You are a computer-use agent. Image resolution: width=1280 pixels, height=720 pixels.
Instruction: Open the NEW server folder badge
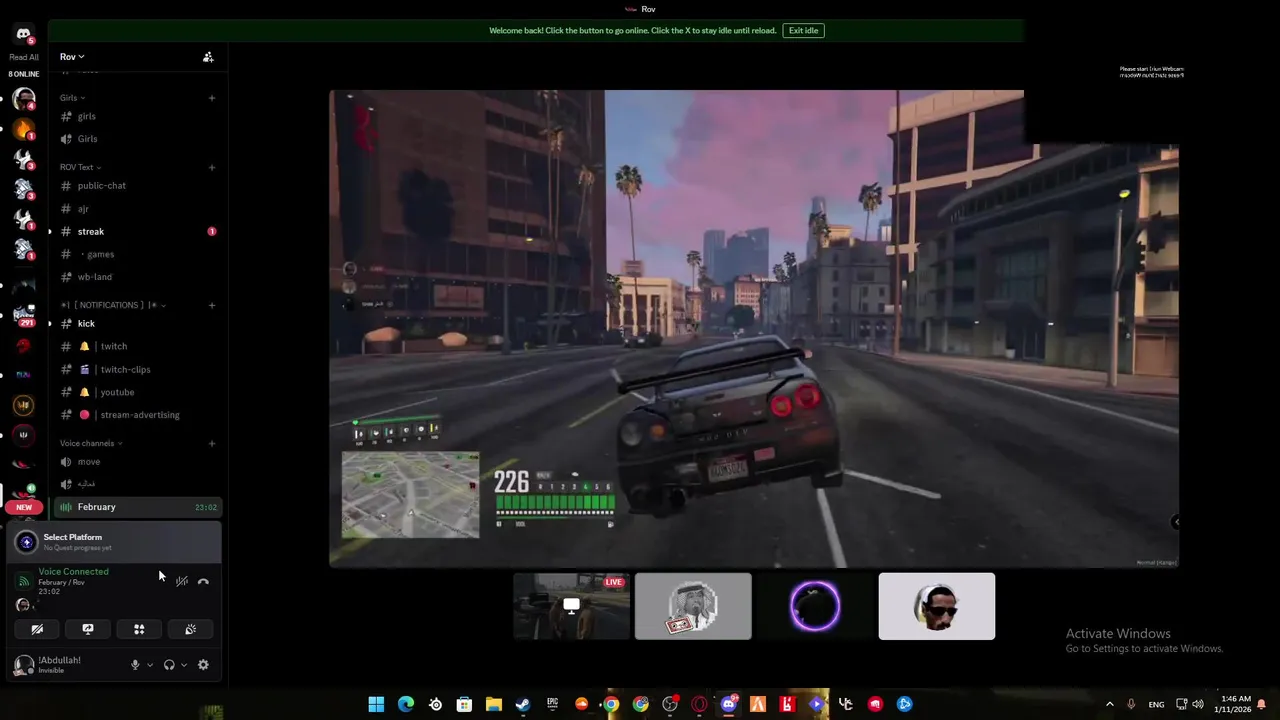coord(24,507)
